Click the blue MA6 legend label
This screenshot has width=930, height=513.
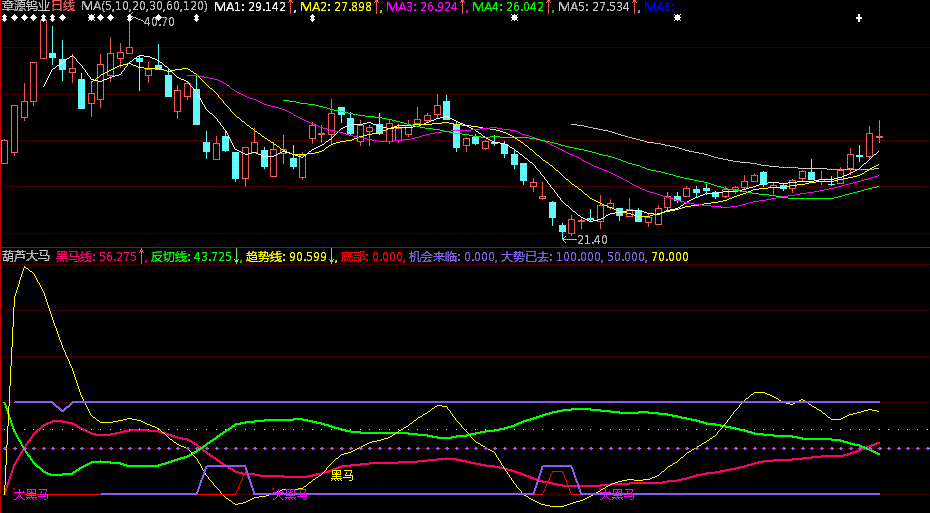(x=659, y=7)
